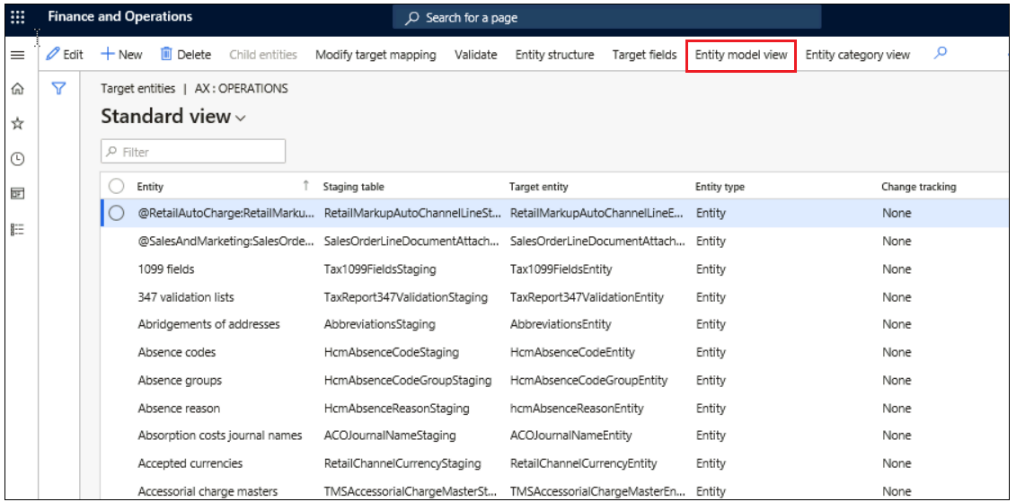Show the filter pane funnel icon
The height and width of the screenshot is (502, 1016).
click(x=59, y=89)
